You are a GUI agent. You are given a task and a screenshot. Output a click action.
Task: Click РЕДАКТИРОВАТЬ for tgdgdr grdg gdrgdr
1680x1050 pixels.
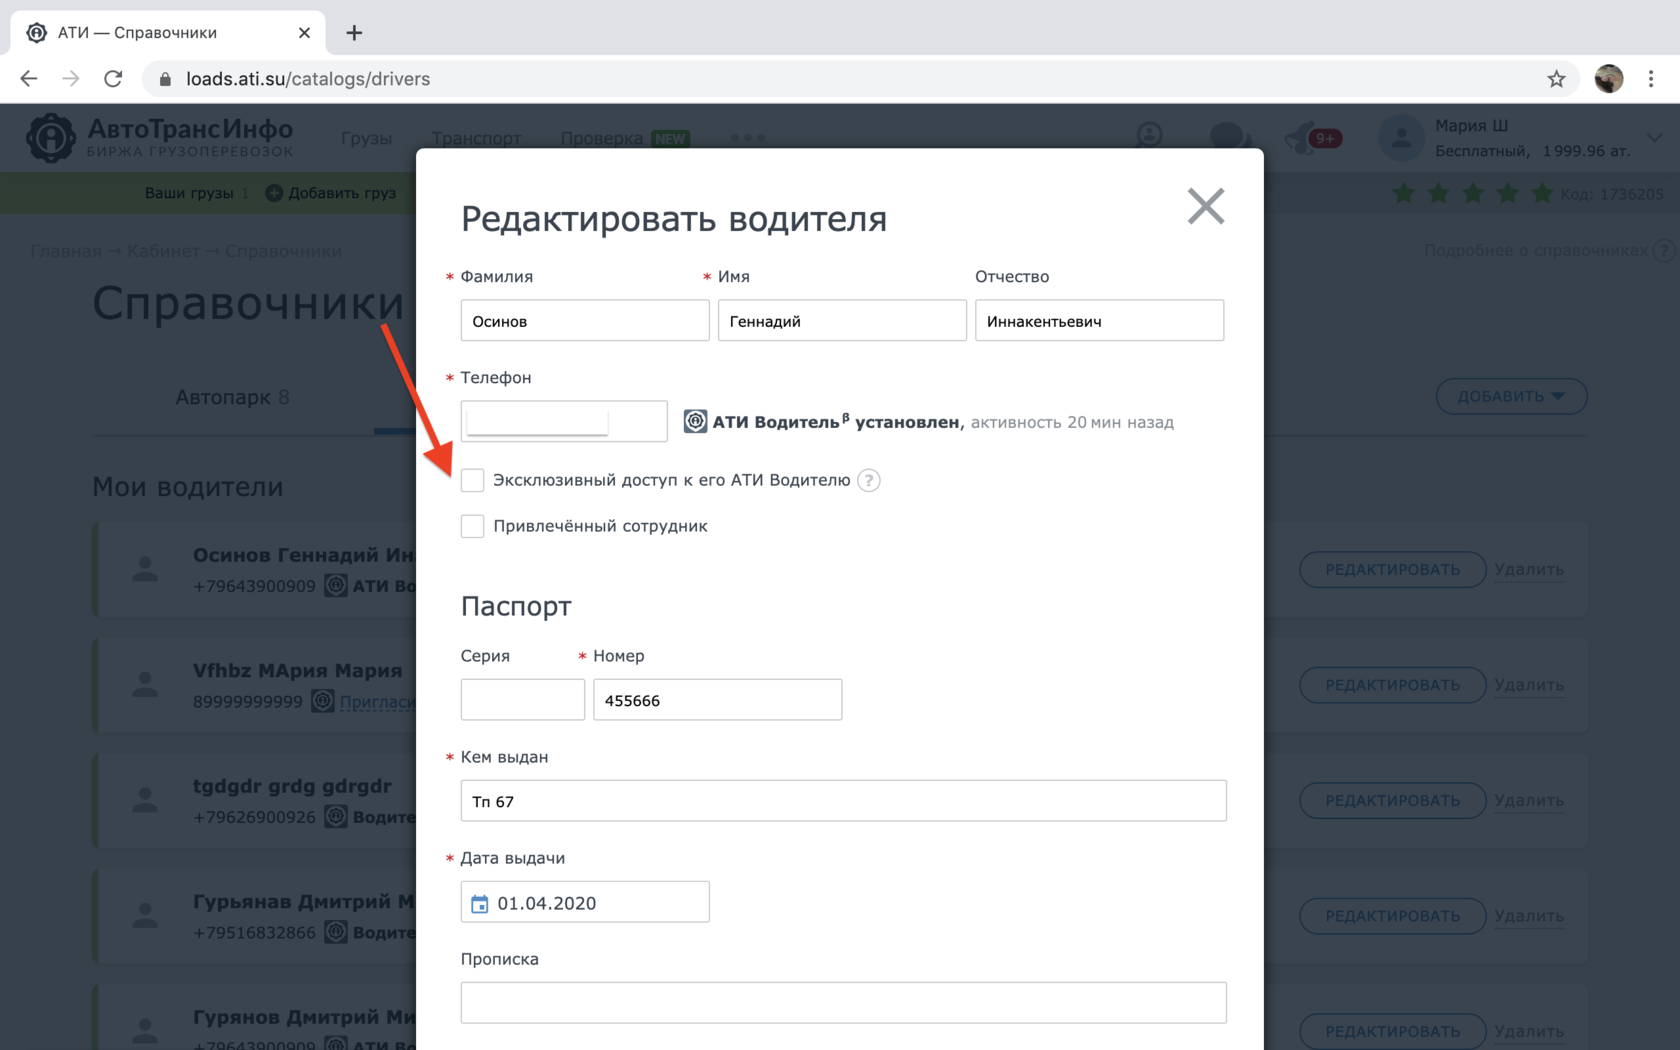pyautogui.click(x=1392, y=800)
